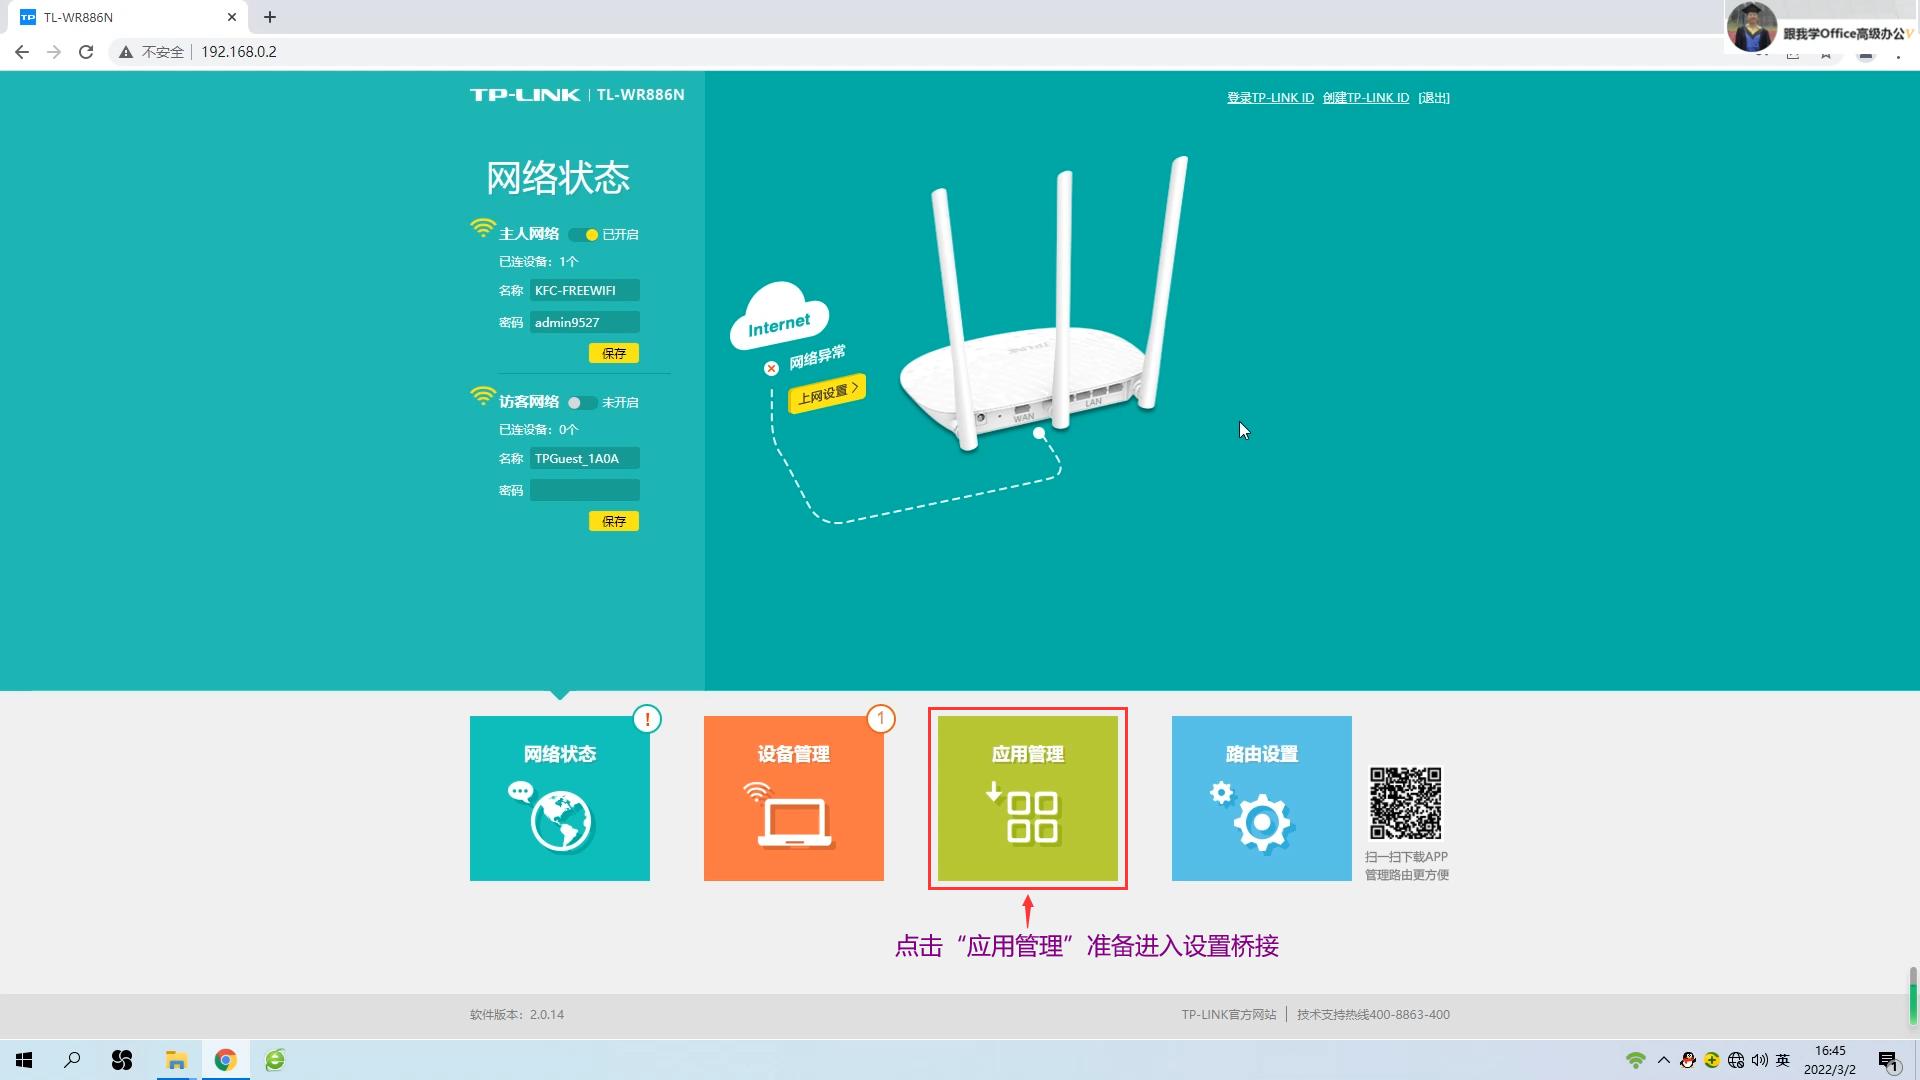Click the QR code for app download

point(1405,803)
